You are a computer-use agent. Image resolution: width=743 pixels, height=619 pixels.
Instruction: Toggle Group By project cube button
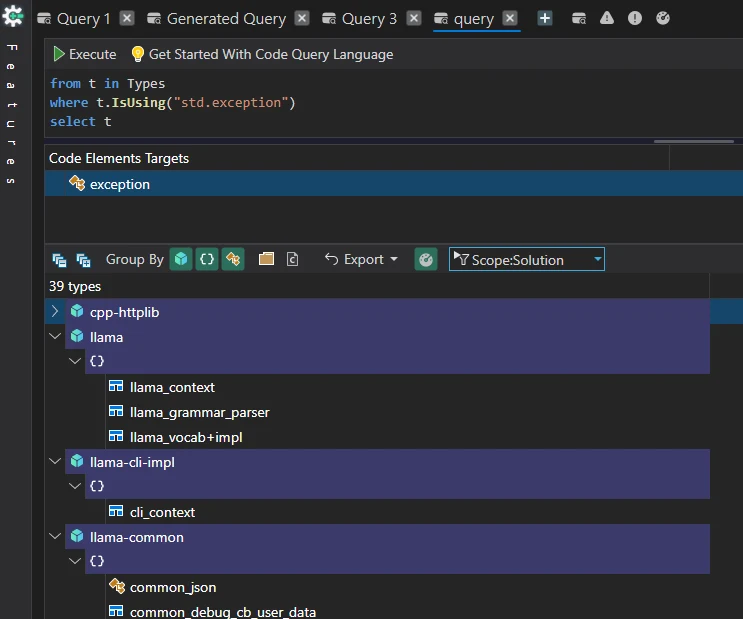181,259
